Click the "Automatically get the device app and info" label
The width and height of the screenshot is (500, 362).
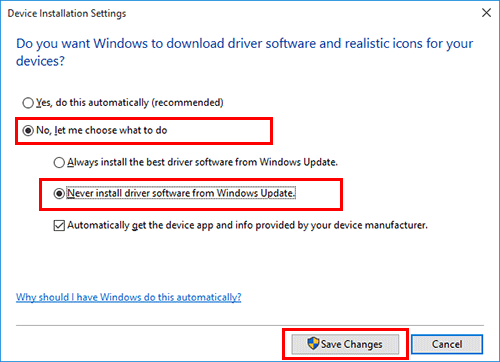click(247, 226)
